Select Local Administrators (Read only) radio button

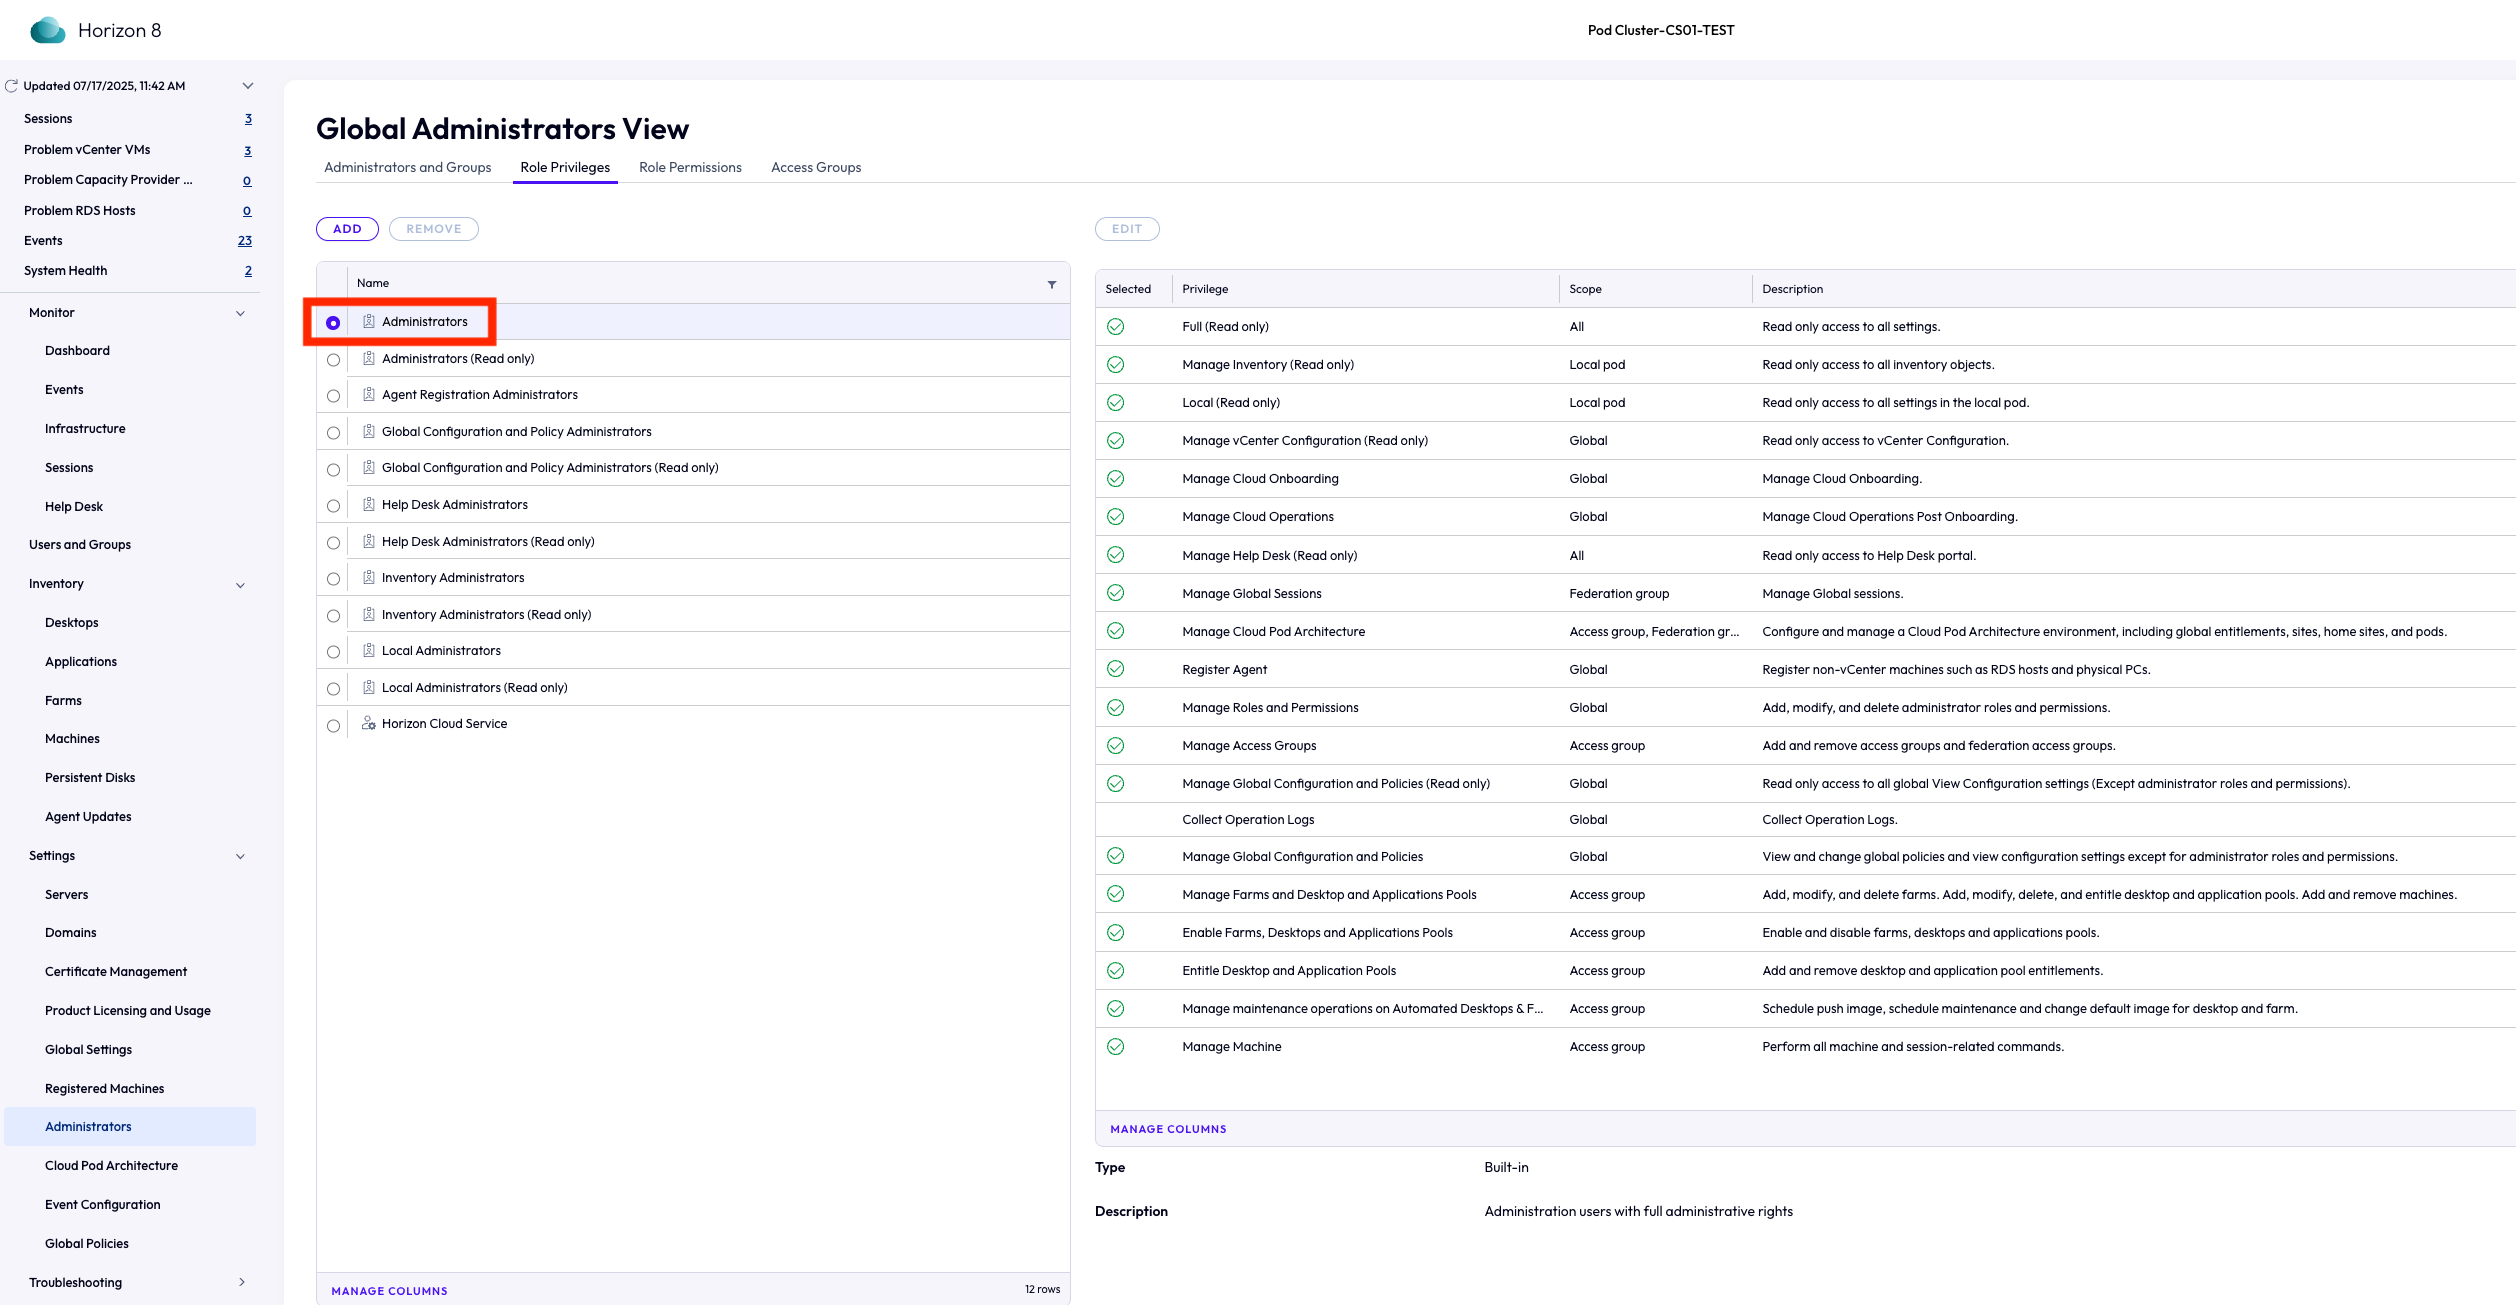(x=333, y=689)
